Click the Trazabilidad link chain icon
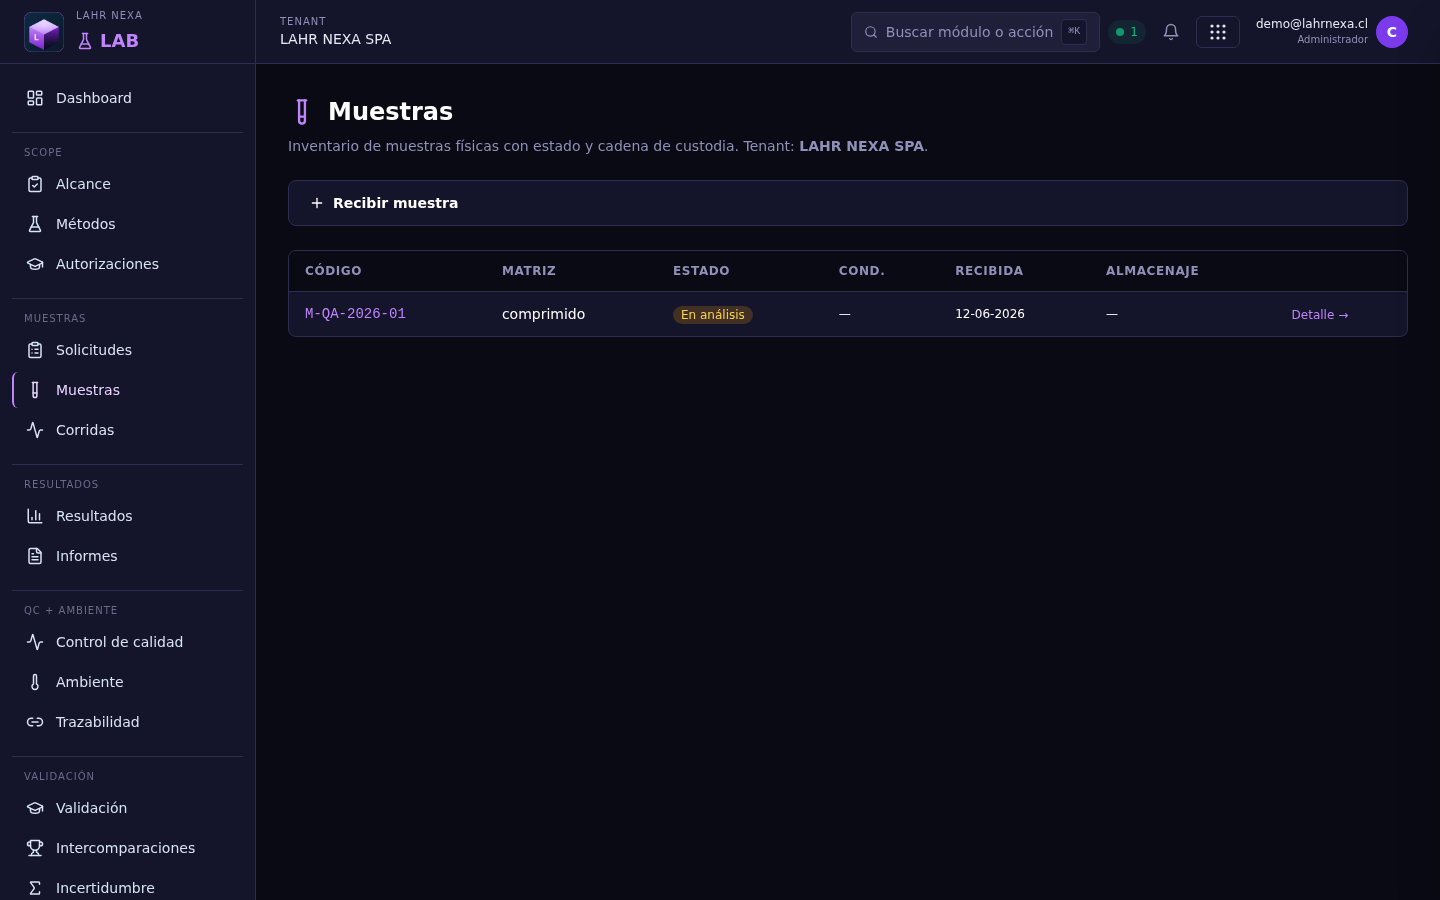Viewport: 1440px width, 900px height. [35, 722]
